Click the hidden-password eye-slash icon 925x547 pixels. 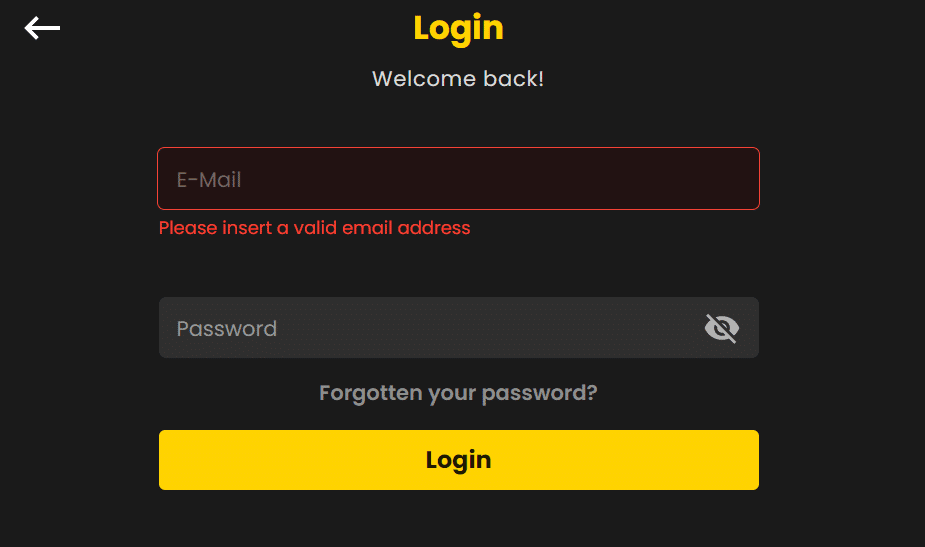(x=721, y=328)
